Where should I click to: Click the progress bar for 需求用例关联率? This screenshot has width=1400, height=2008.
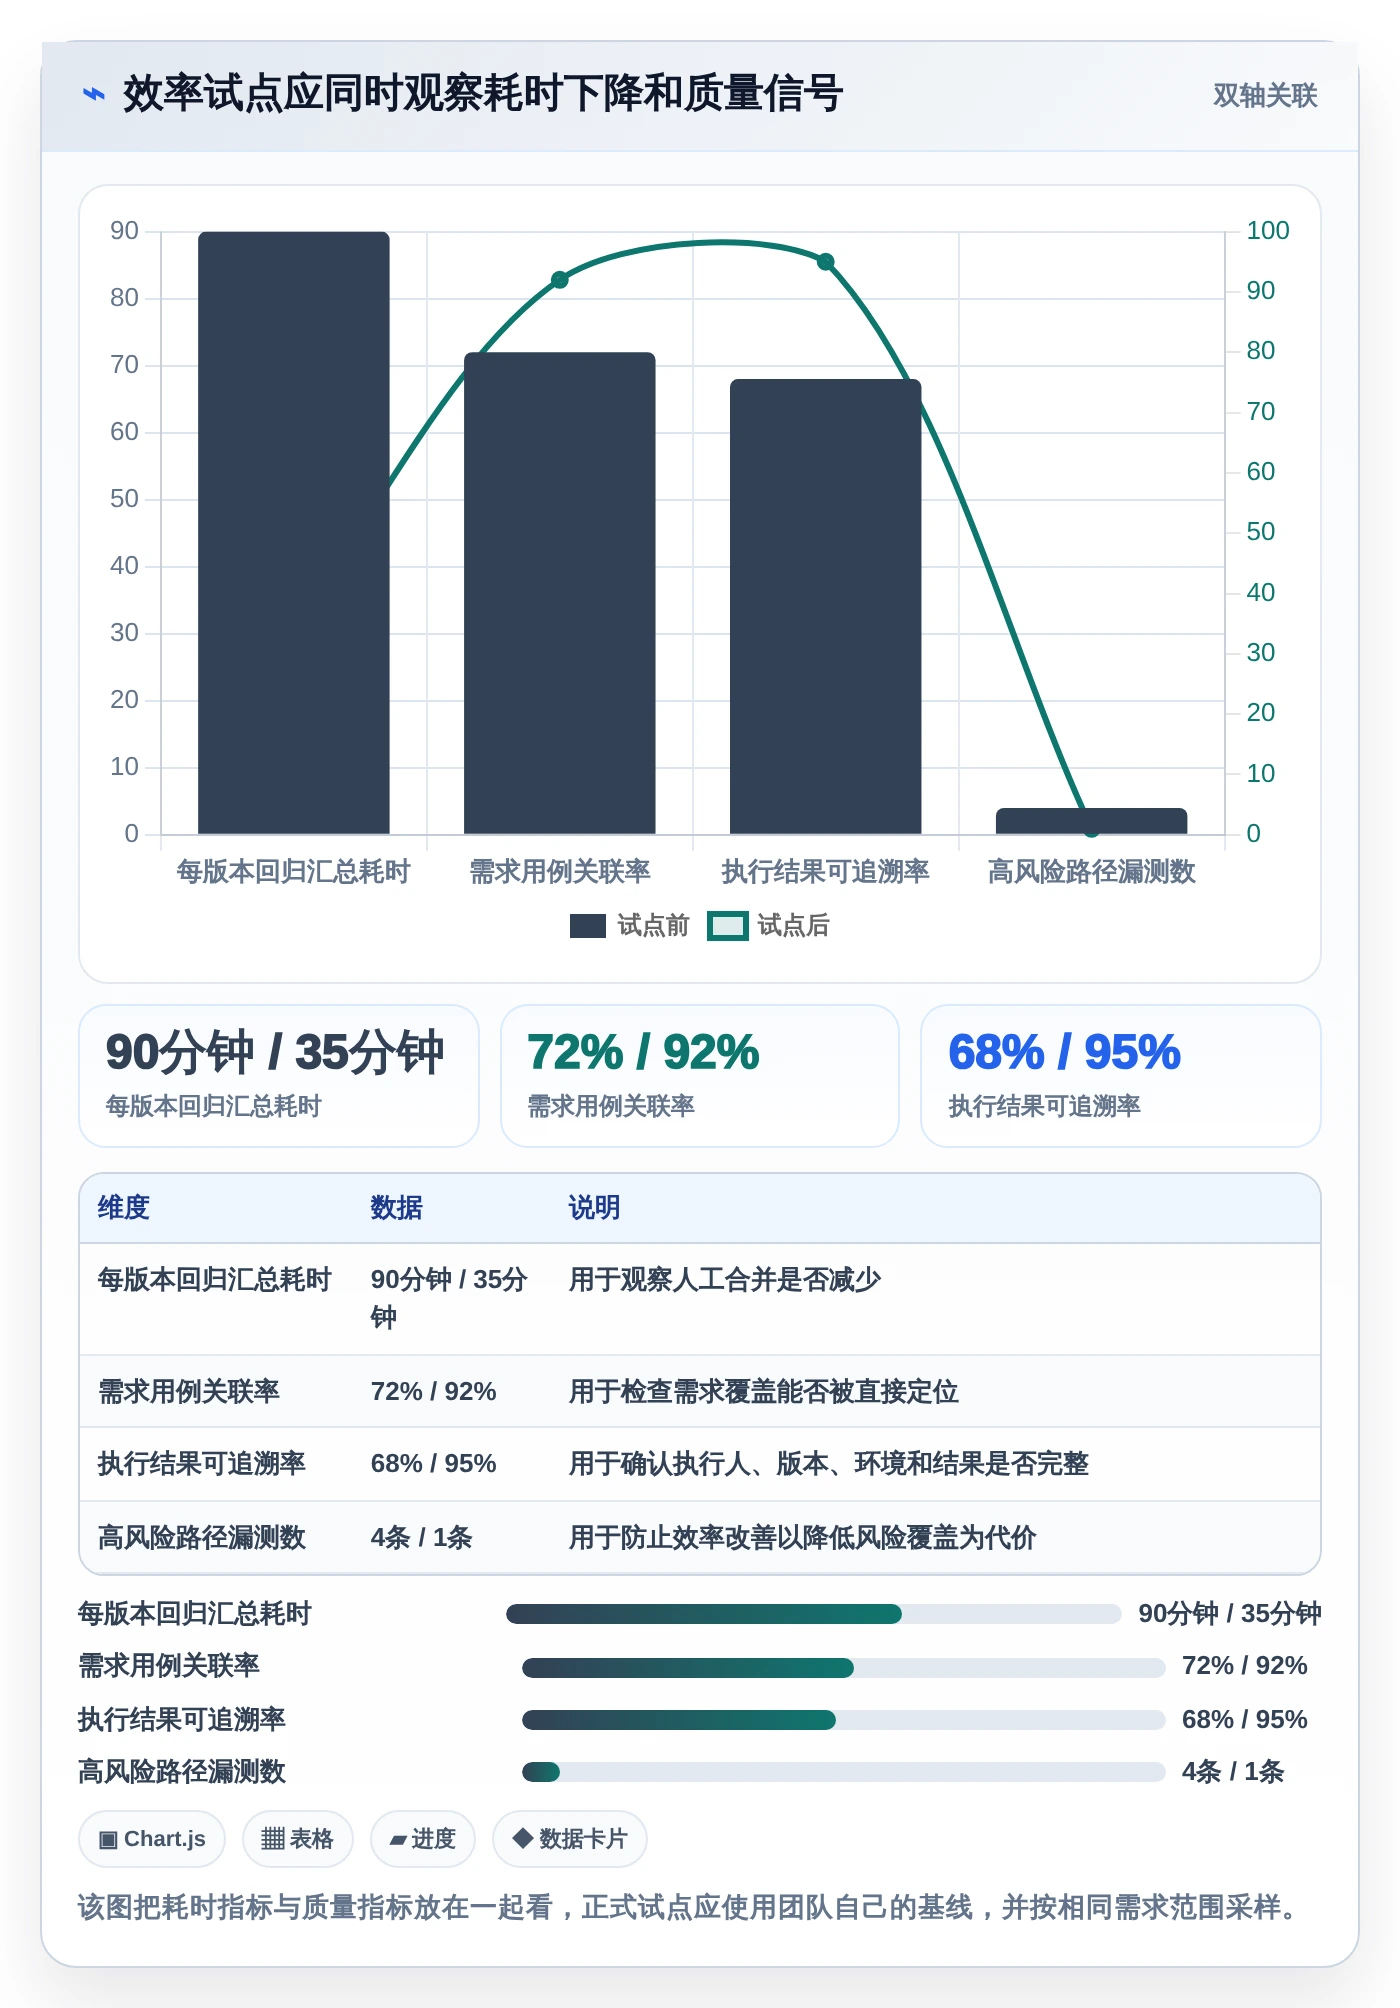[844, 1668]
